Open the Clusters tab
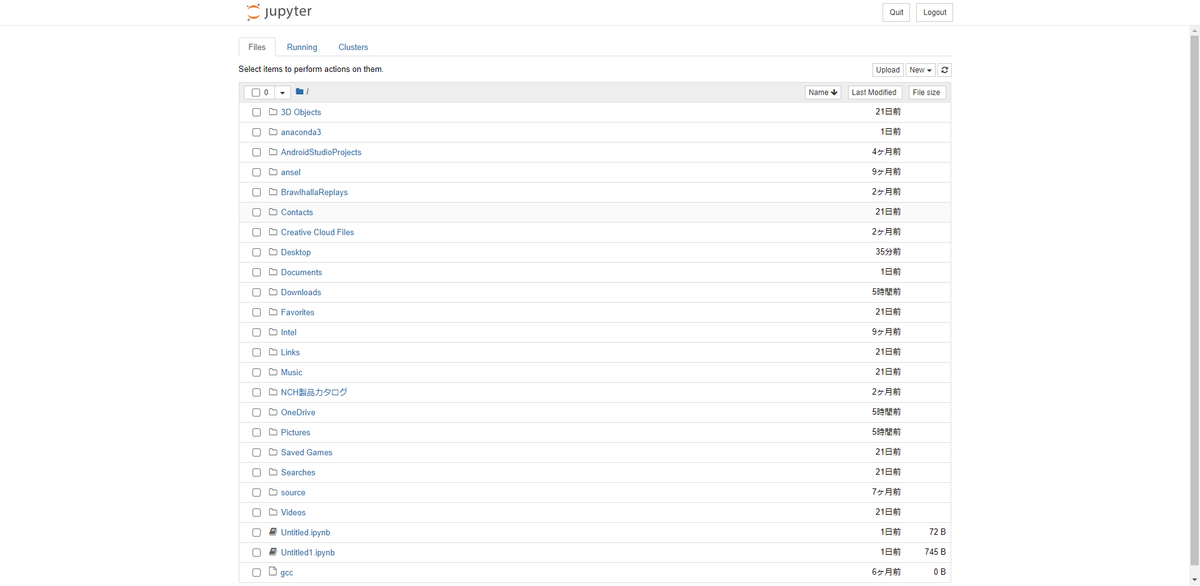 coord(353,47)
